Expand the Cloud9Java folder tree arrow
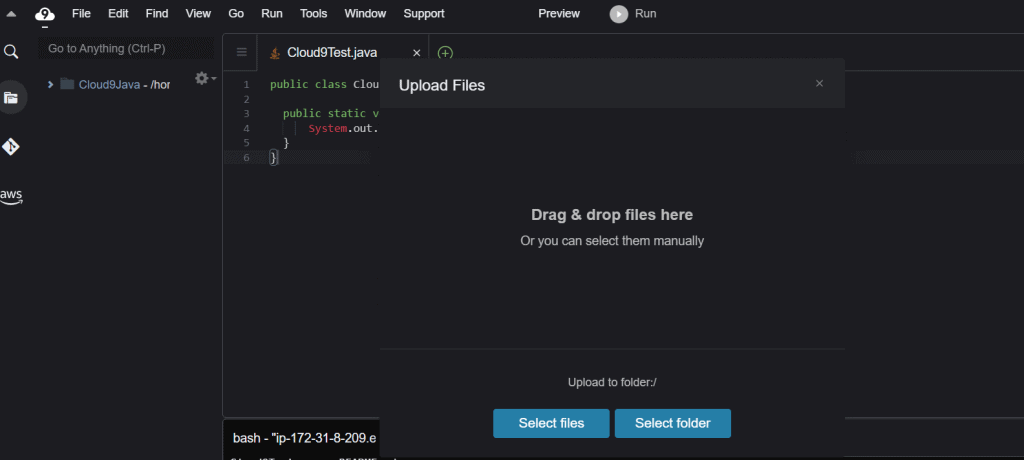 point(51,85)
